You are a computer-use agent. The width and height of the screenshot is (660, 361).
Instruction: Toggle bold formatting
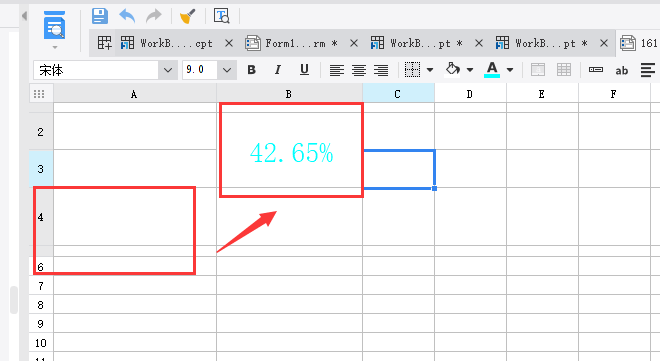pos(252,70)
